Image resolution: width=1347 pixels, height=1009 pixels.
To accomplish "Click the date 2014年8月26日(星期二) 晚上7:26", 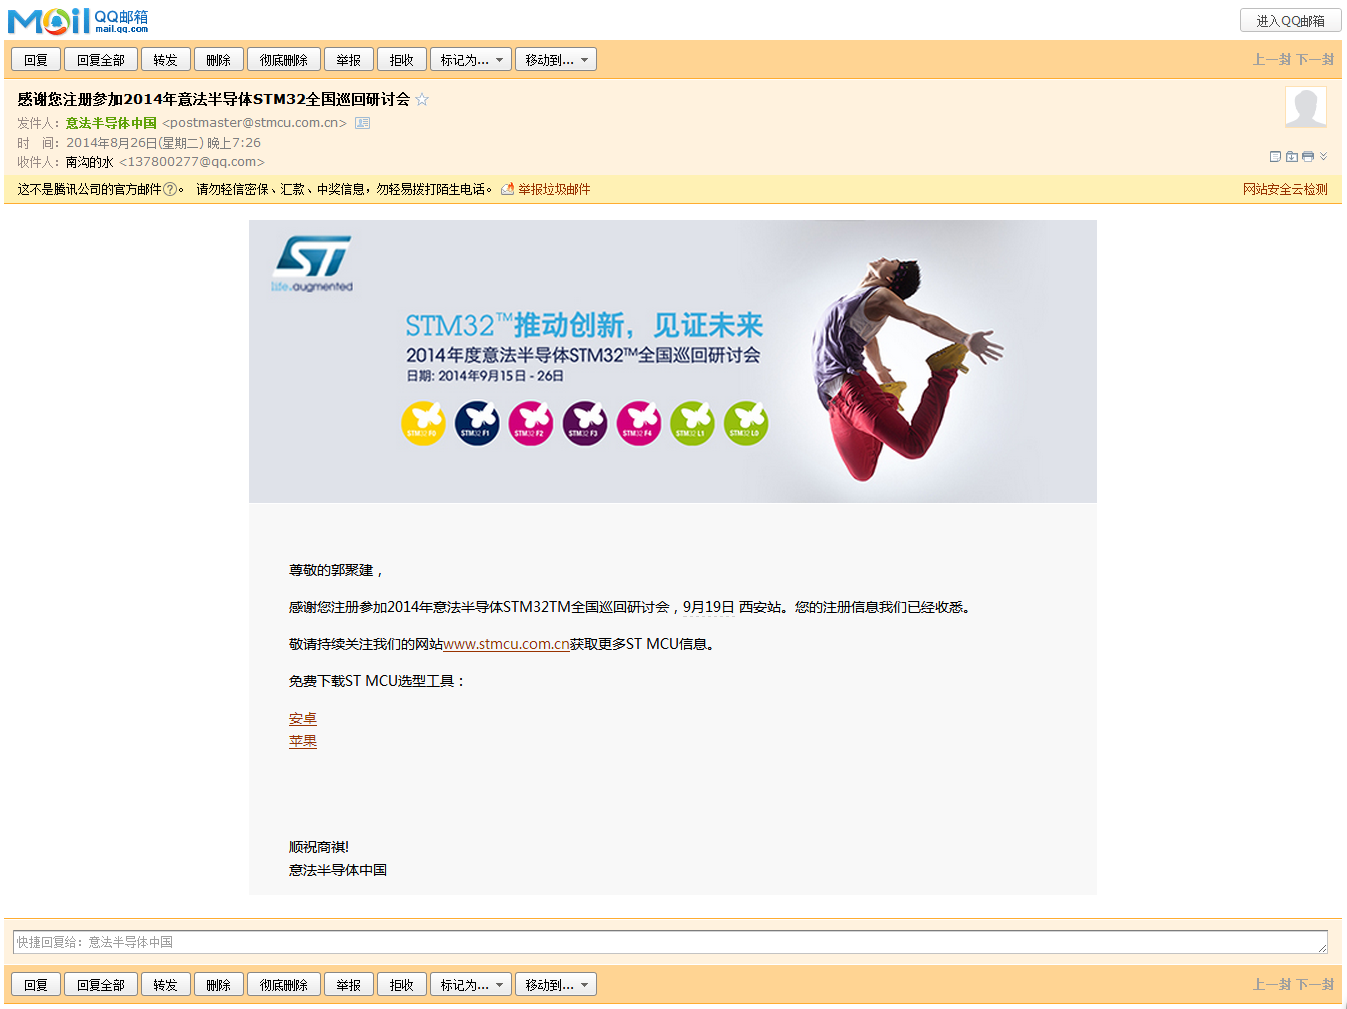I will (x=163, y=143).
